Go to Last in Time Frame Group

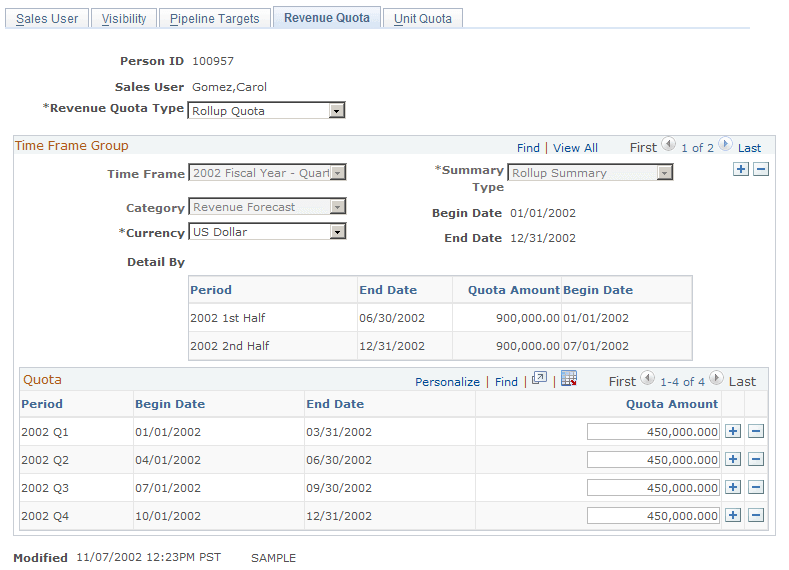click(749, 148)
